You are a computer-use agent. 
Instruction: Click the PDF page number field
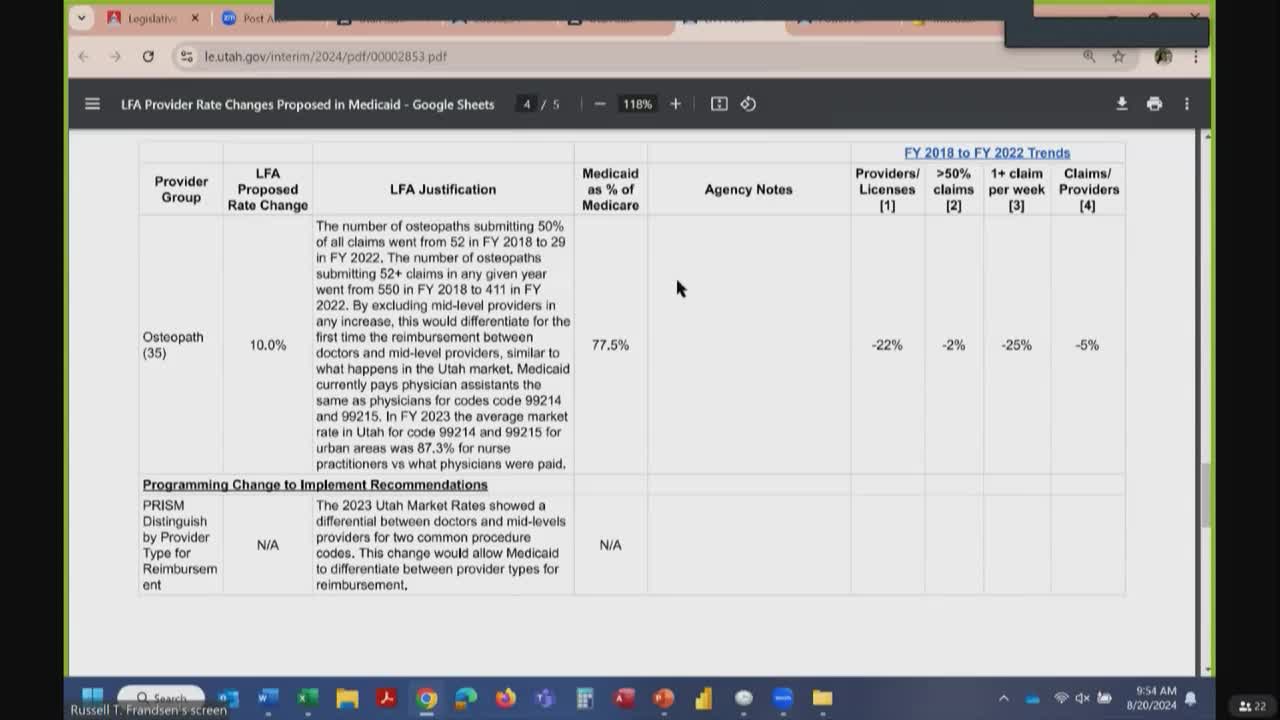tap(526, 104)
